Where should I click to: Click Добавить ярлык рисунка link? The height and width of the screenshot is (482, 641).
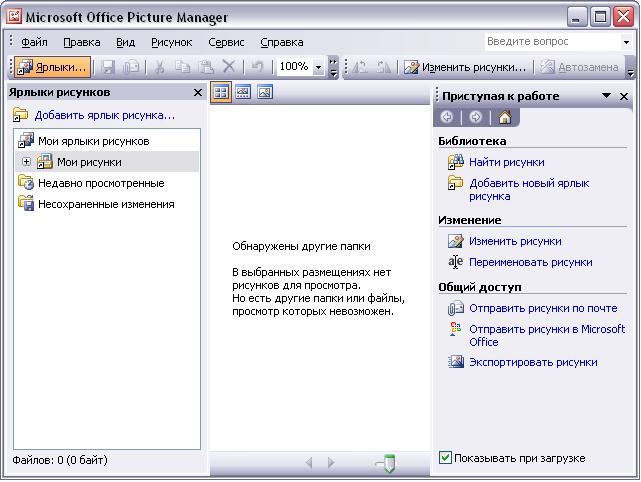pyautogui.click(x=105, y=115)
